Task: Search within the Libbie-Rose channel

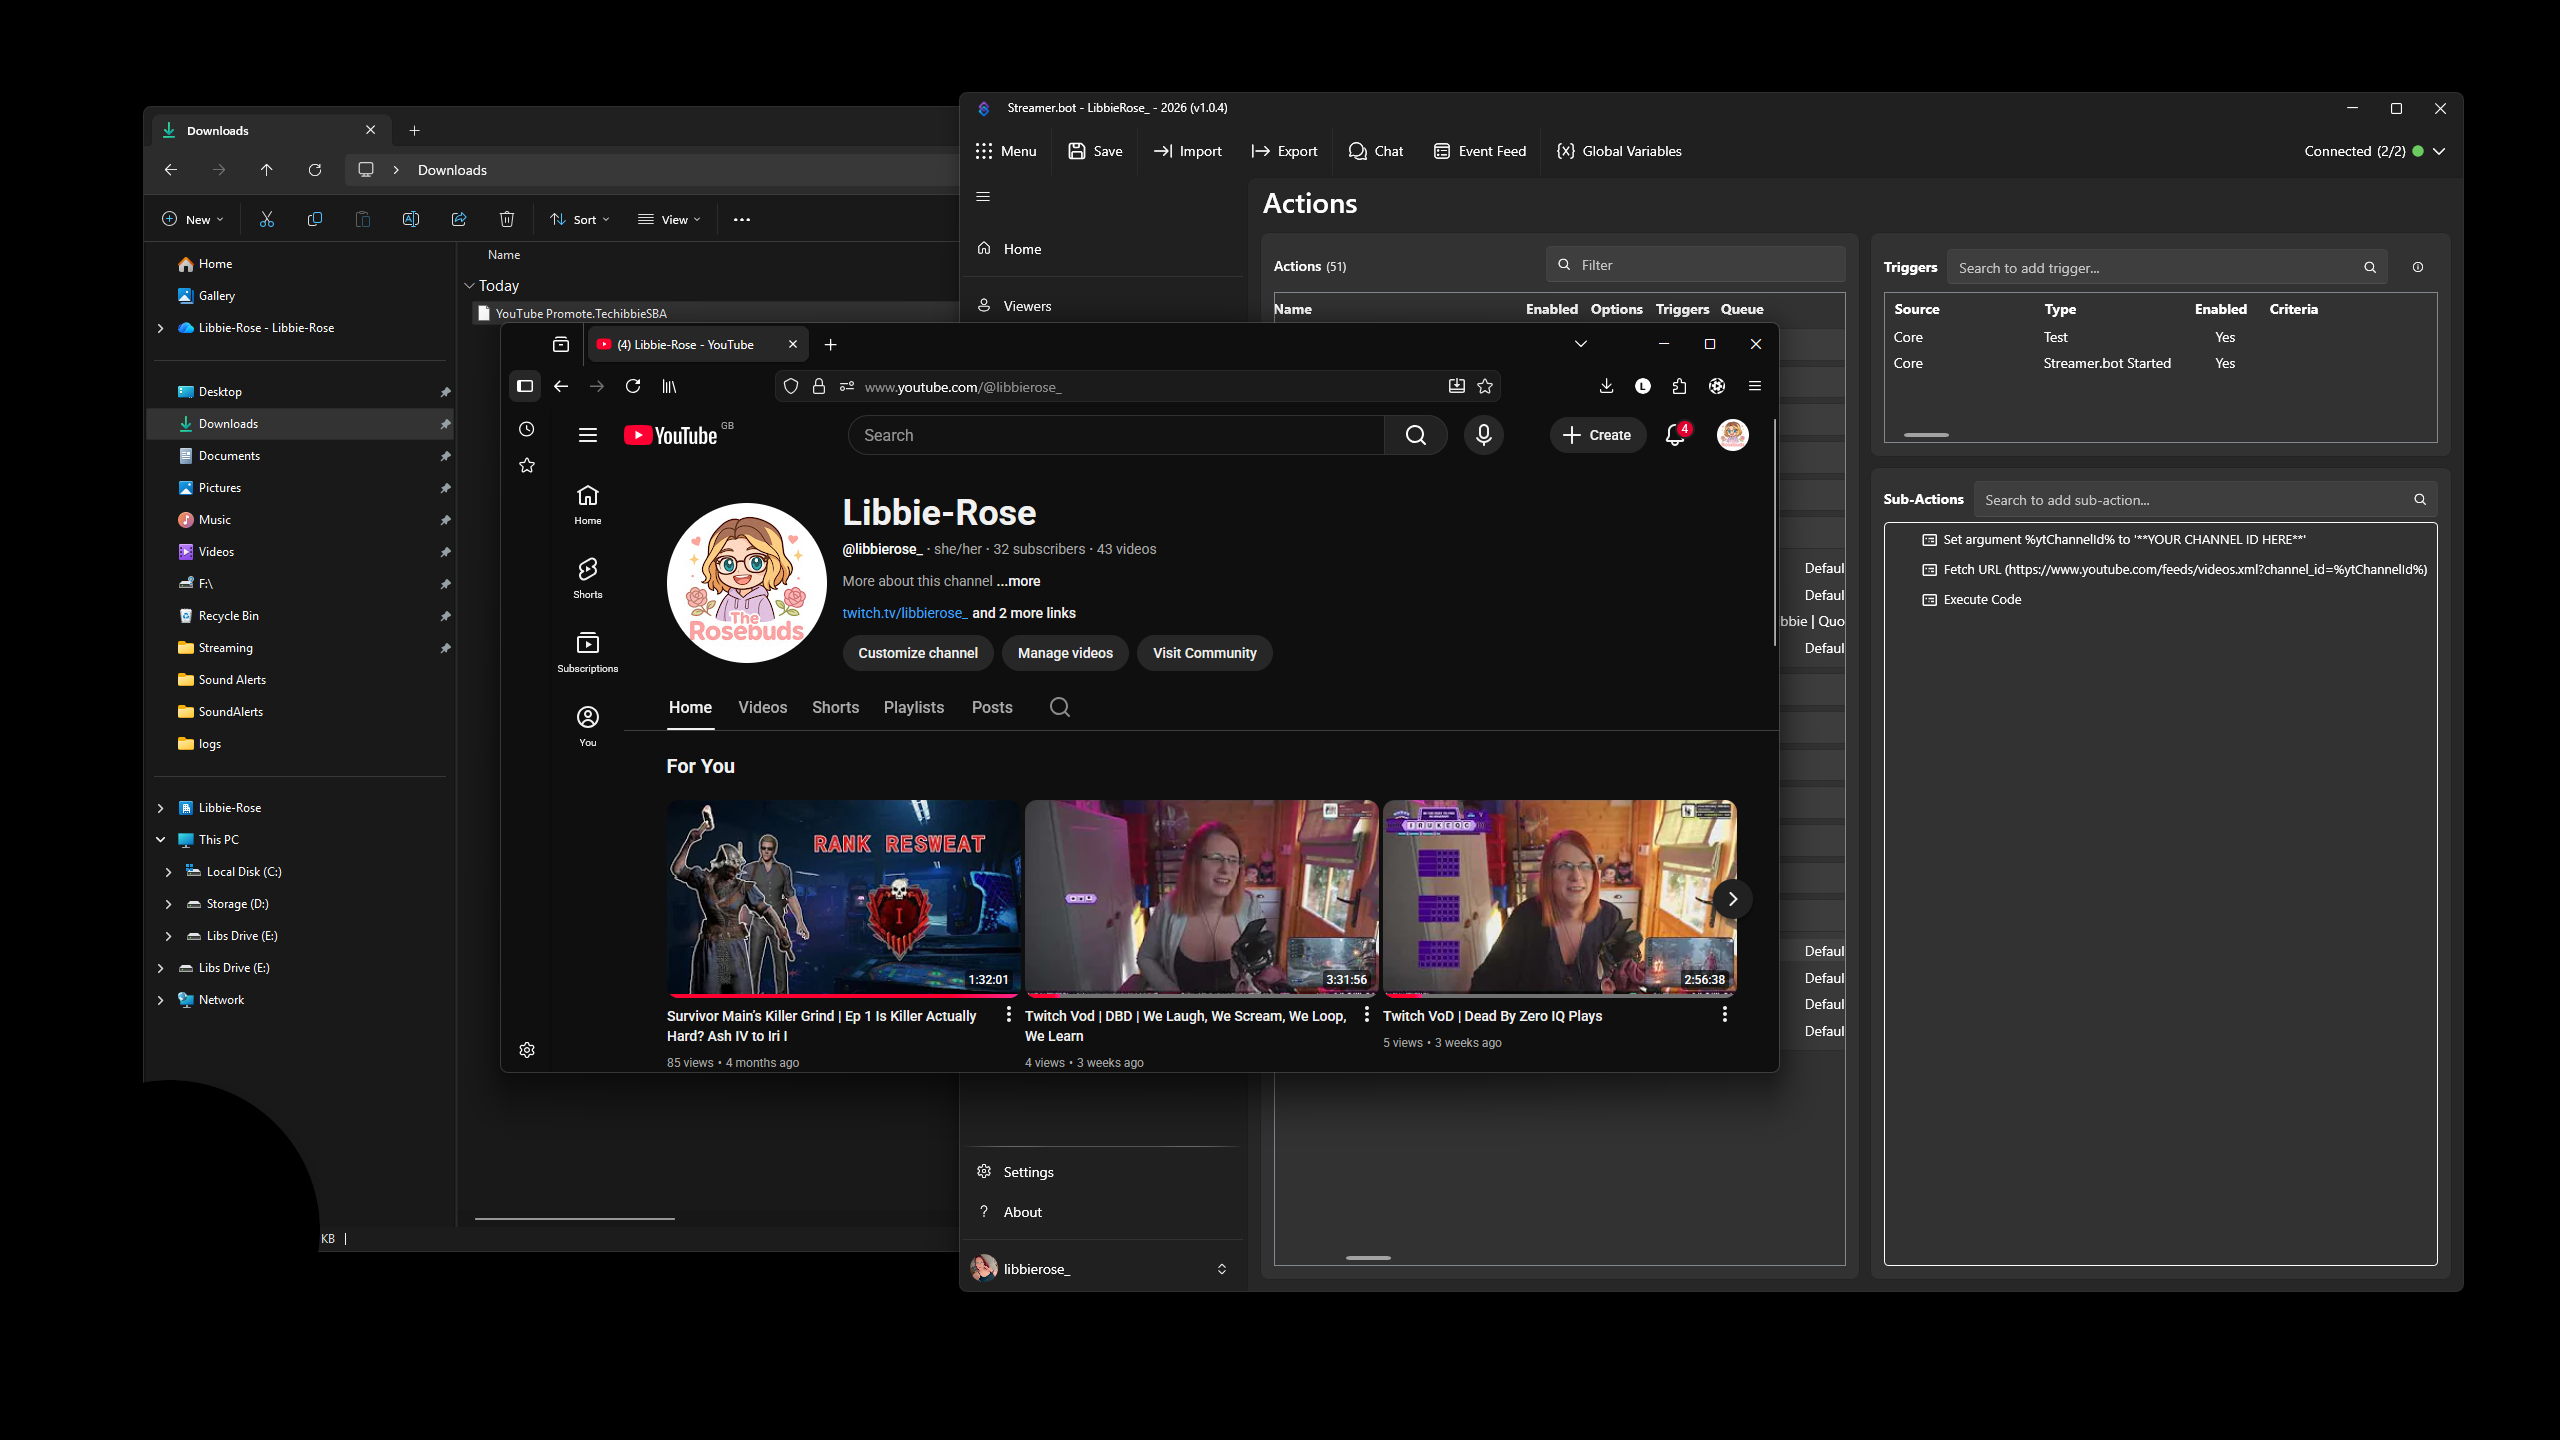Action: (1060, 707)
